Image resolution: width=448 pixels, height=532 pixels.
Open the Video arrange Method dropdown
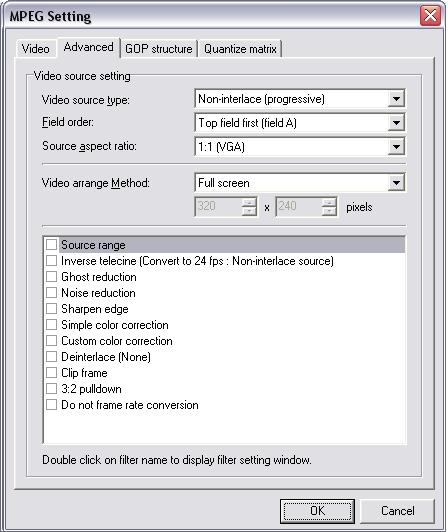point(396,183)
